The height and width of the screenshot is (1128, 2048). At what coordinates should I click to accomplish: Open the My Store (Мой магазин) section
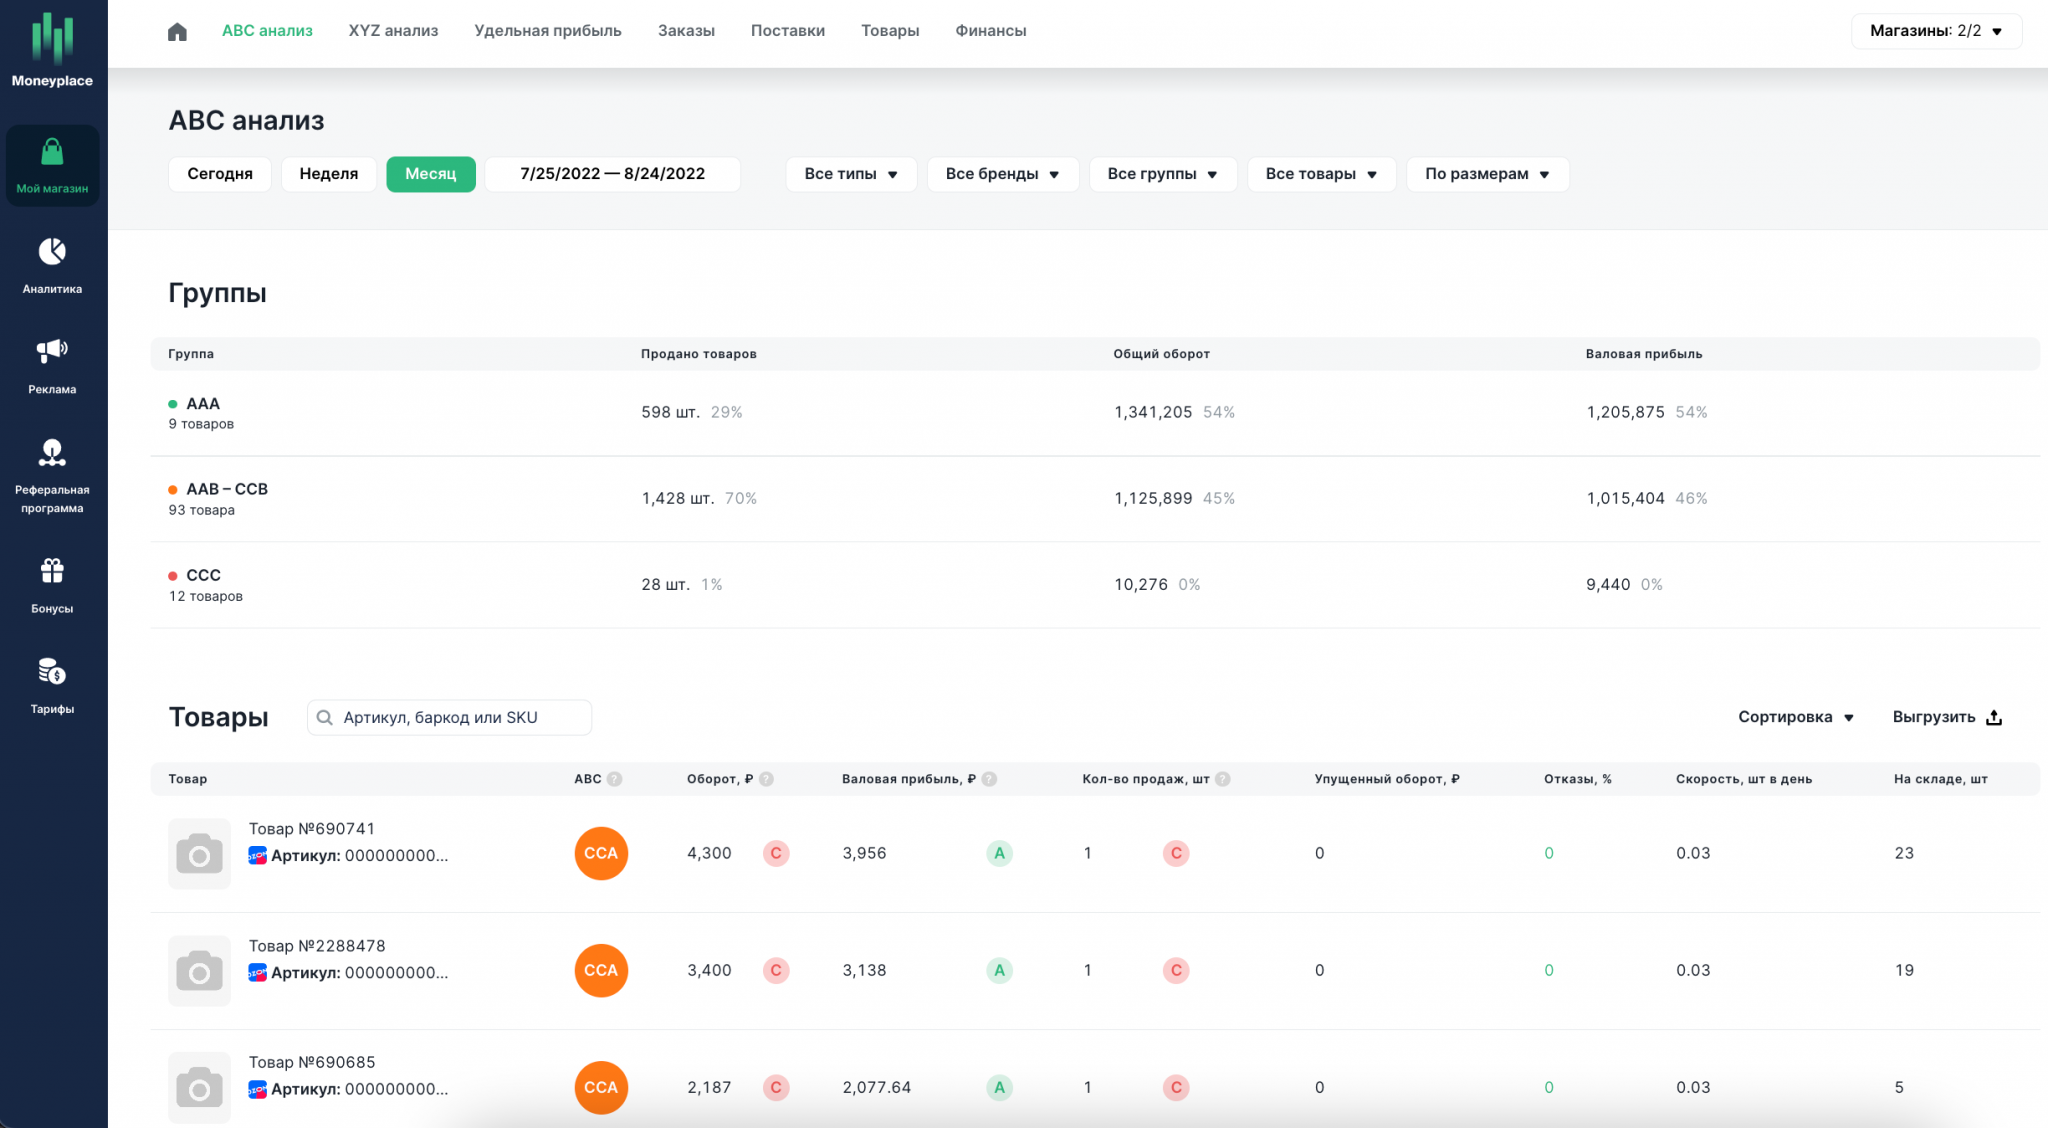[x=52, y=166]
